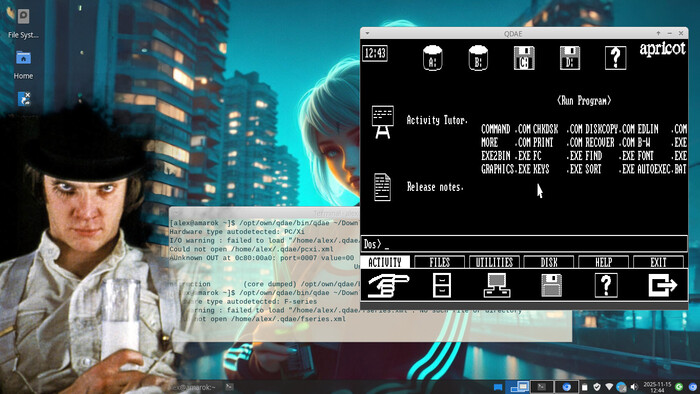This screenshot has height=394, width=700.
Task: Click the computer Utilities icon
Action: tap(497, 286)
